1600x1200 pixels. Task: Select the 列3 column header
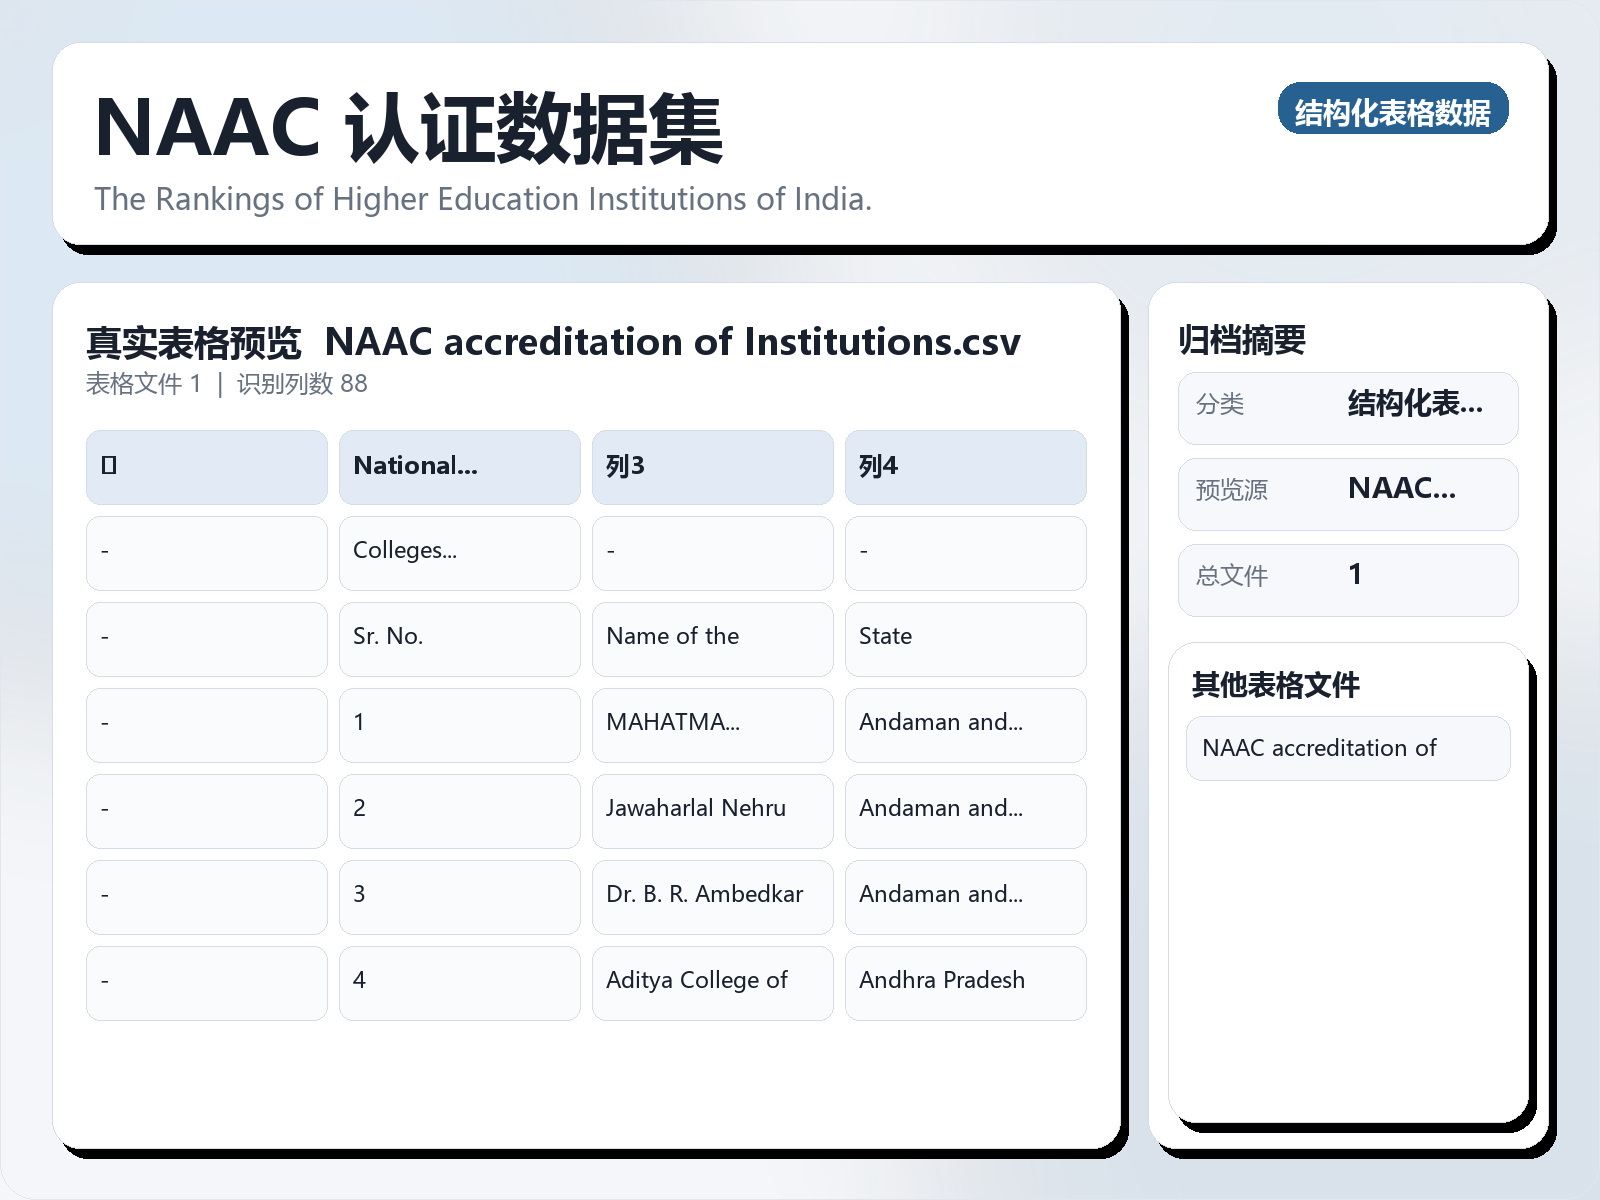tap(712, 466)
